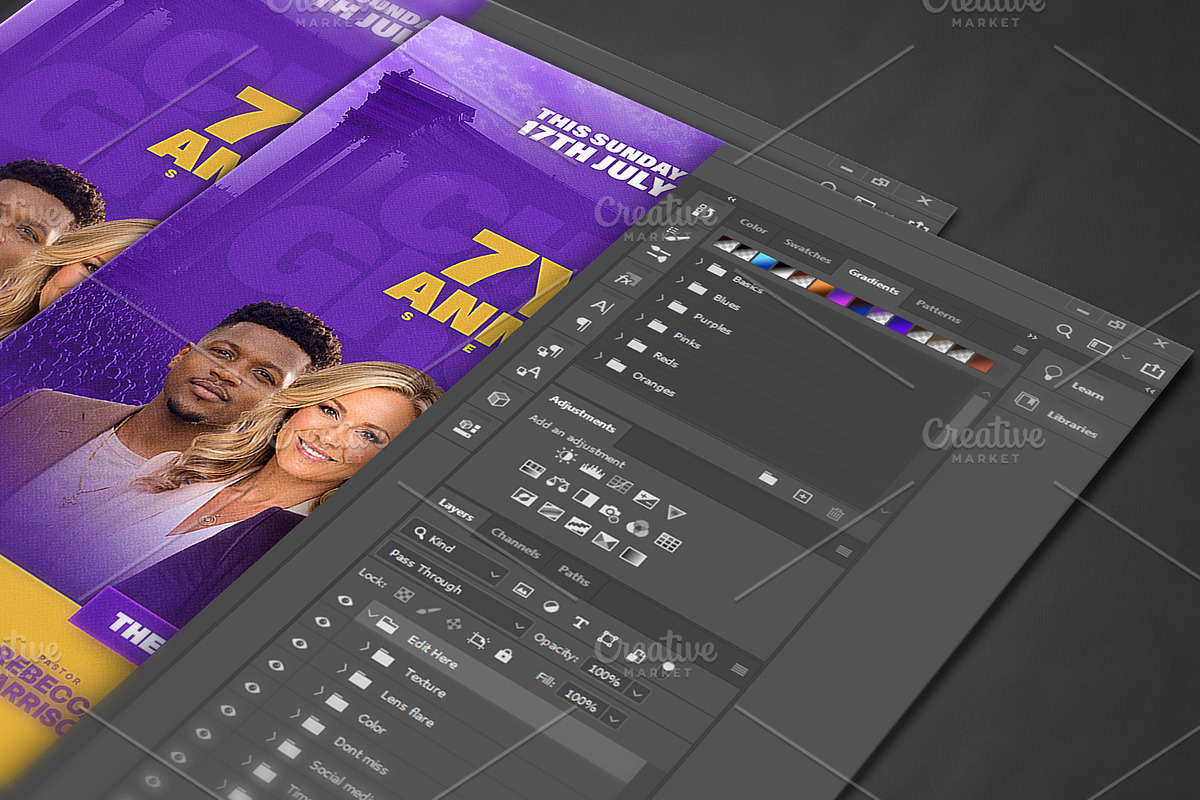The height and width of the screenshot is (800, 1200).
Task: Open the Character panel icon (A|)
Action: (x=602, y=306)
